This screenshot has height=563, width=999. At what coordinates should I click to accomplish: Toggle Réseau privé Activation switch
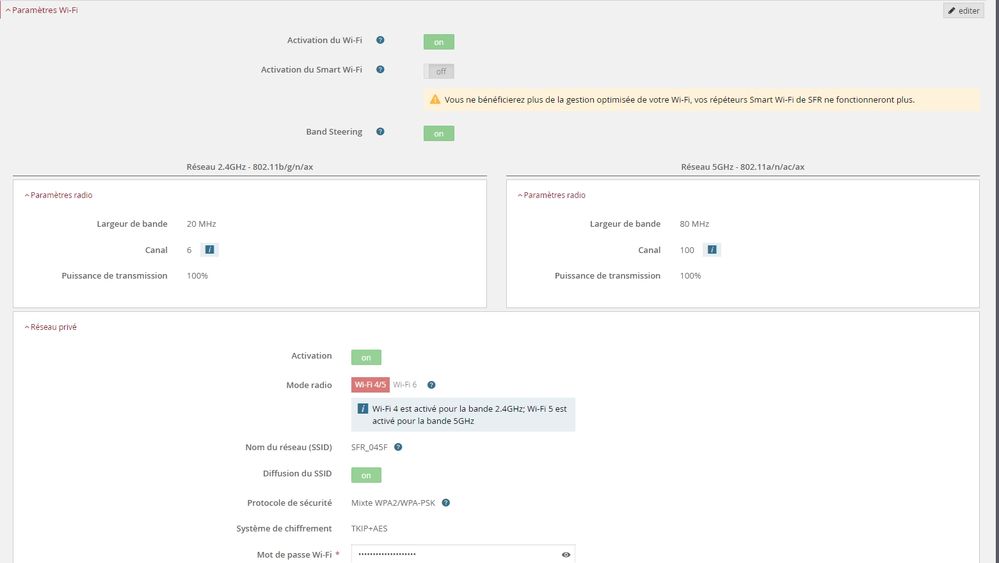click(366, 357)
